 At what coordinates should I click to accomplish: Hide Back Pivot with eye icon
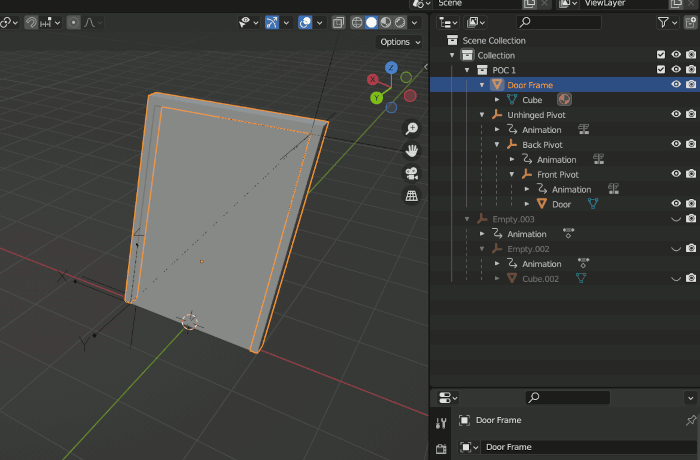(676, 144)
